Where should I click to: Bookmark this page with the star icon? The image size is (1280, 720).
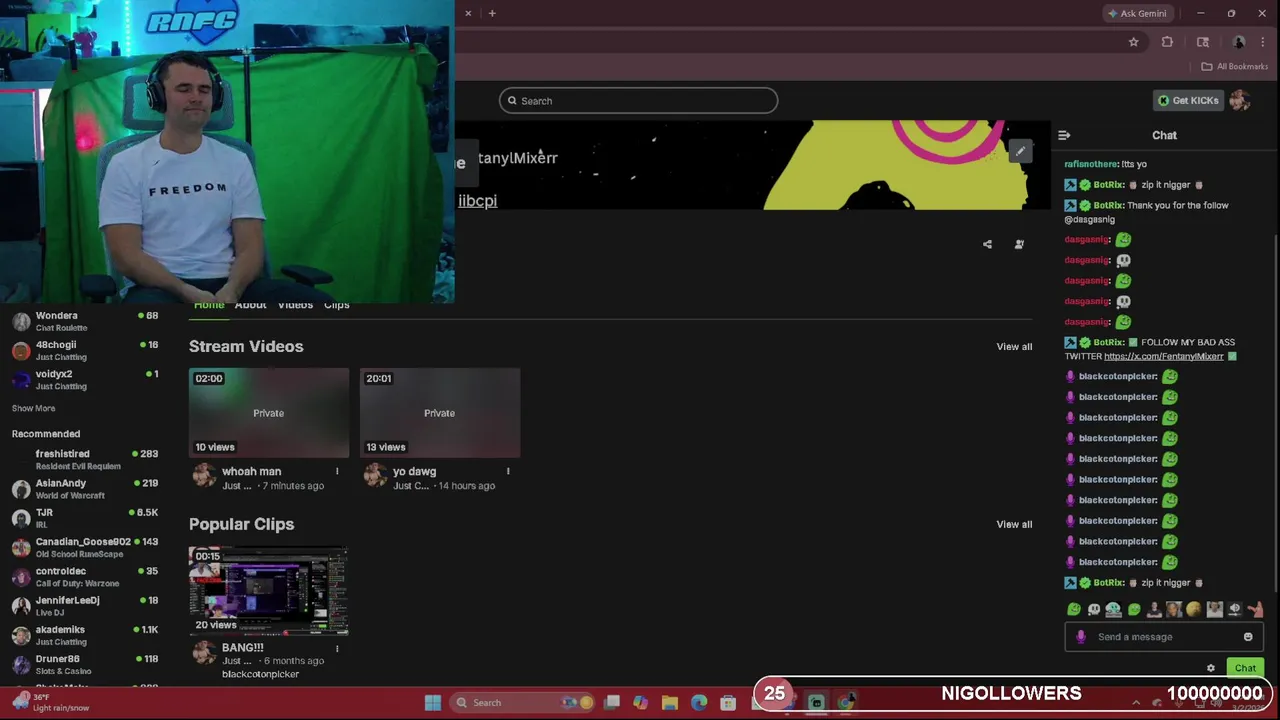pyautogui.click(x=1133, y=42)
